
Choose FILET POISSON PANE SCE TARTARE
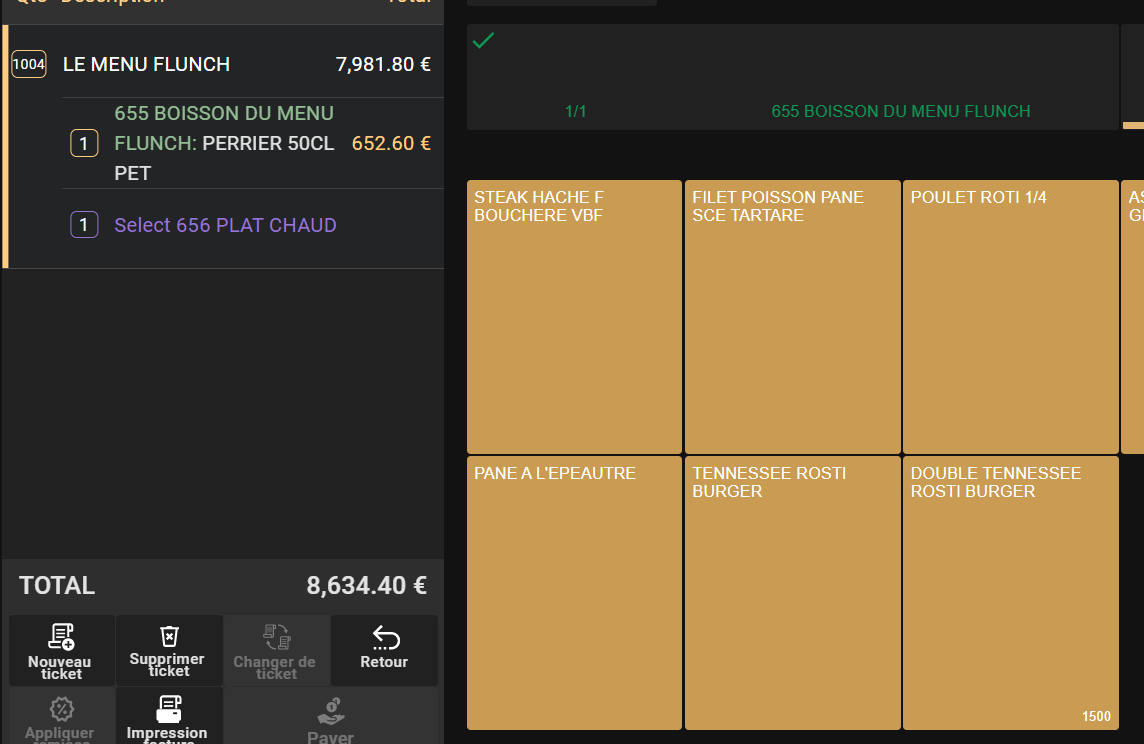[792, 317]
